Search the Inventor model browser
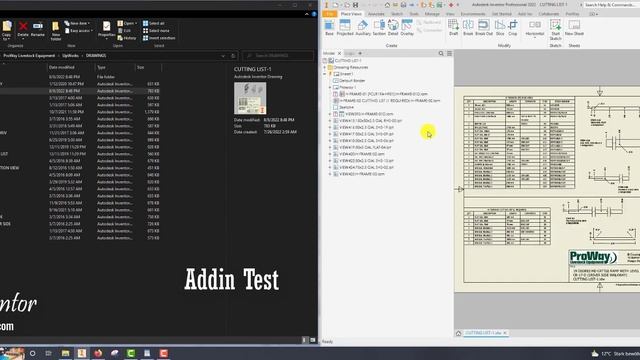The image size is (640, 360). pyautogui.click(x=441, y=53)
